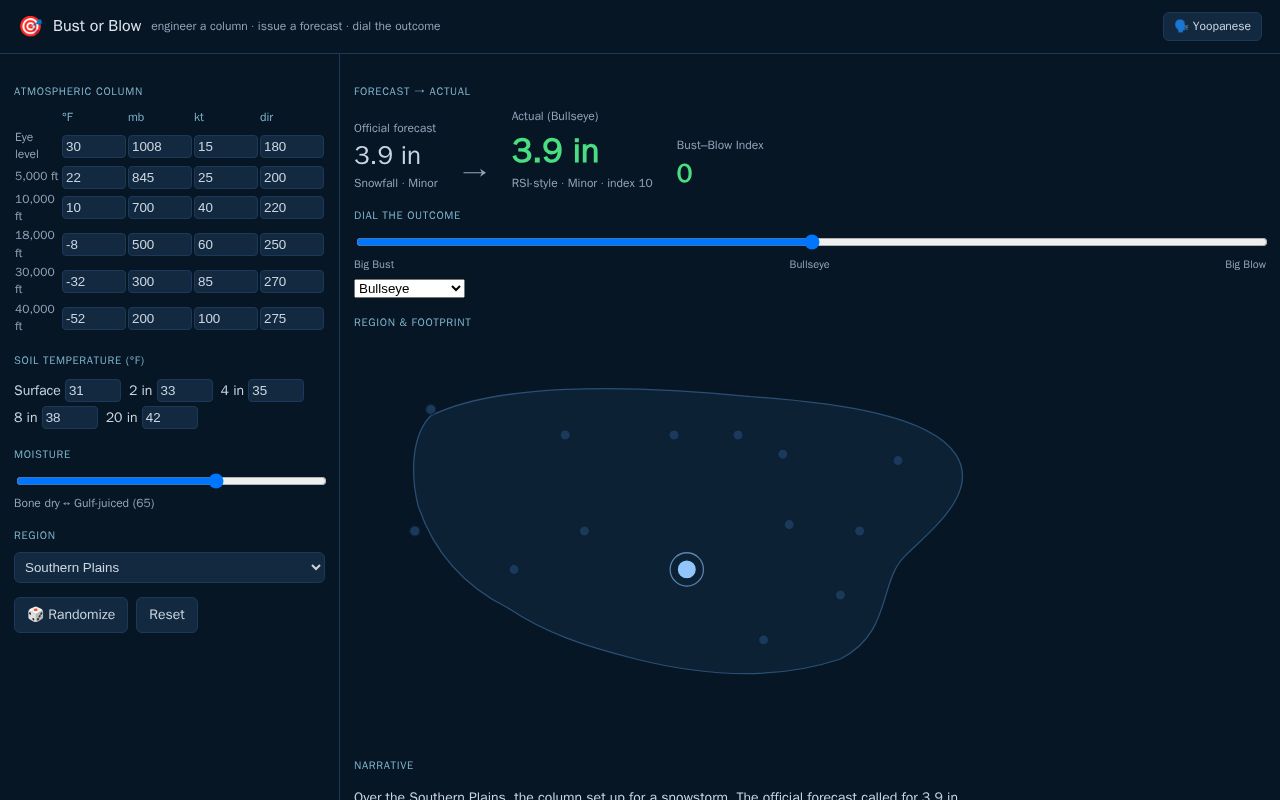The width and height of the screenshot is (1280, 800).
Task: Click the highlighted bullseye marker on the map
Action: coord(687,569)
